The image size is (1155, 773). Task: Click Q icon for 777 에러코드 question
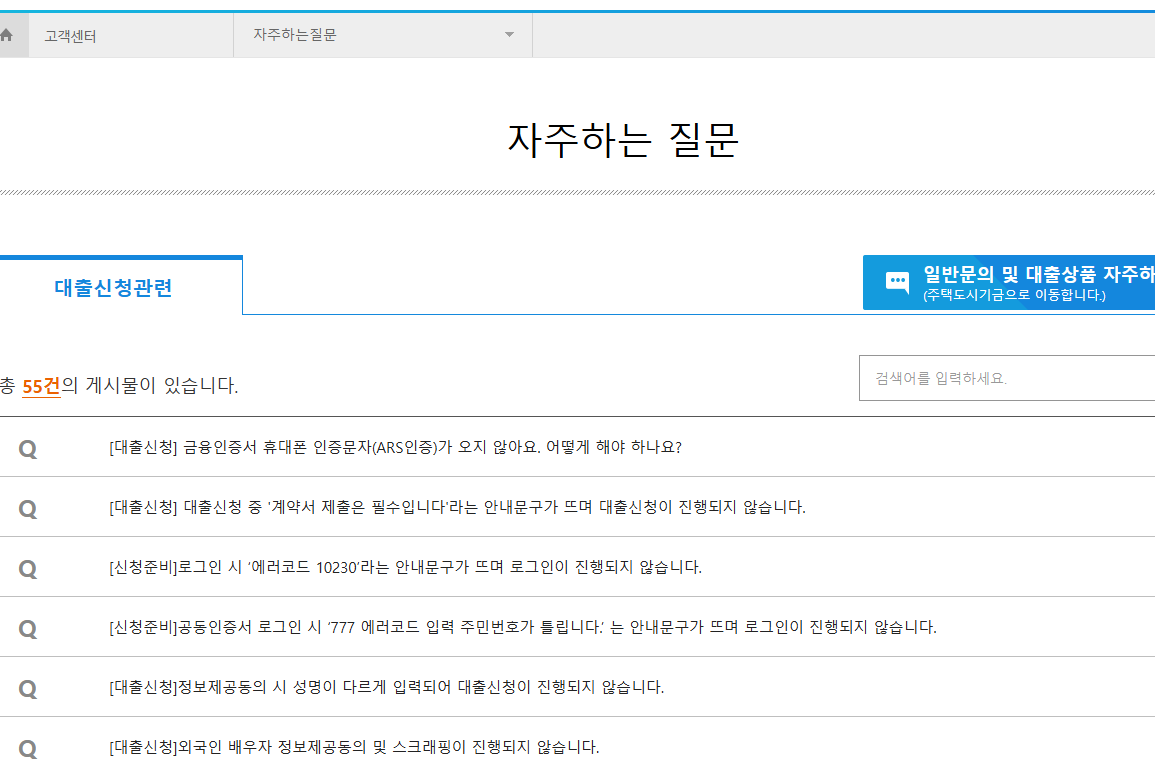28,629
